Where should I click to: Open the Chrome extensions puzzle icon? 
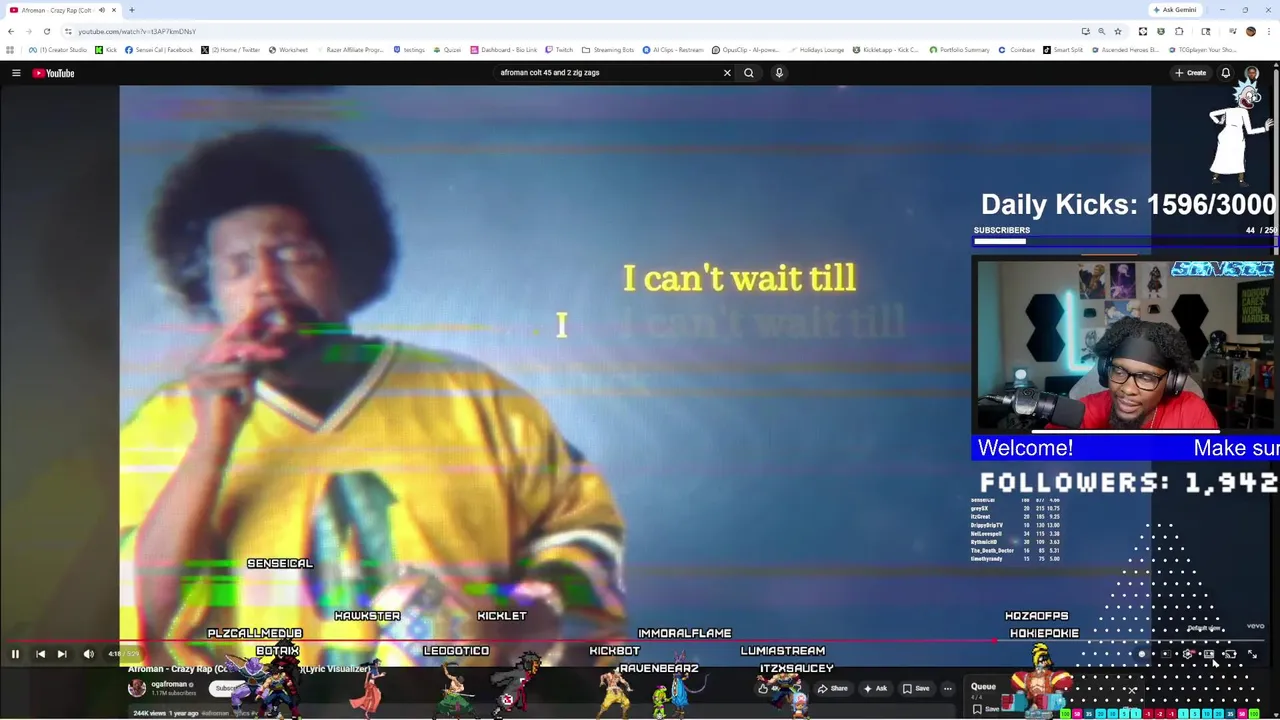(1179, 31)
